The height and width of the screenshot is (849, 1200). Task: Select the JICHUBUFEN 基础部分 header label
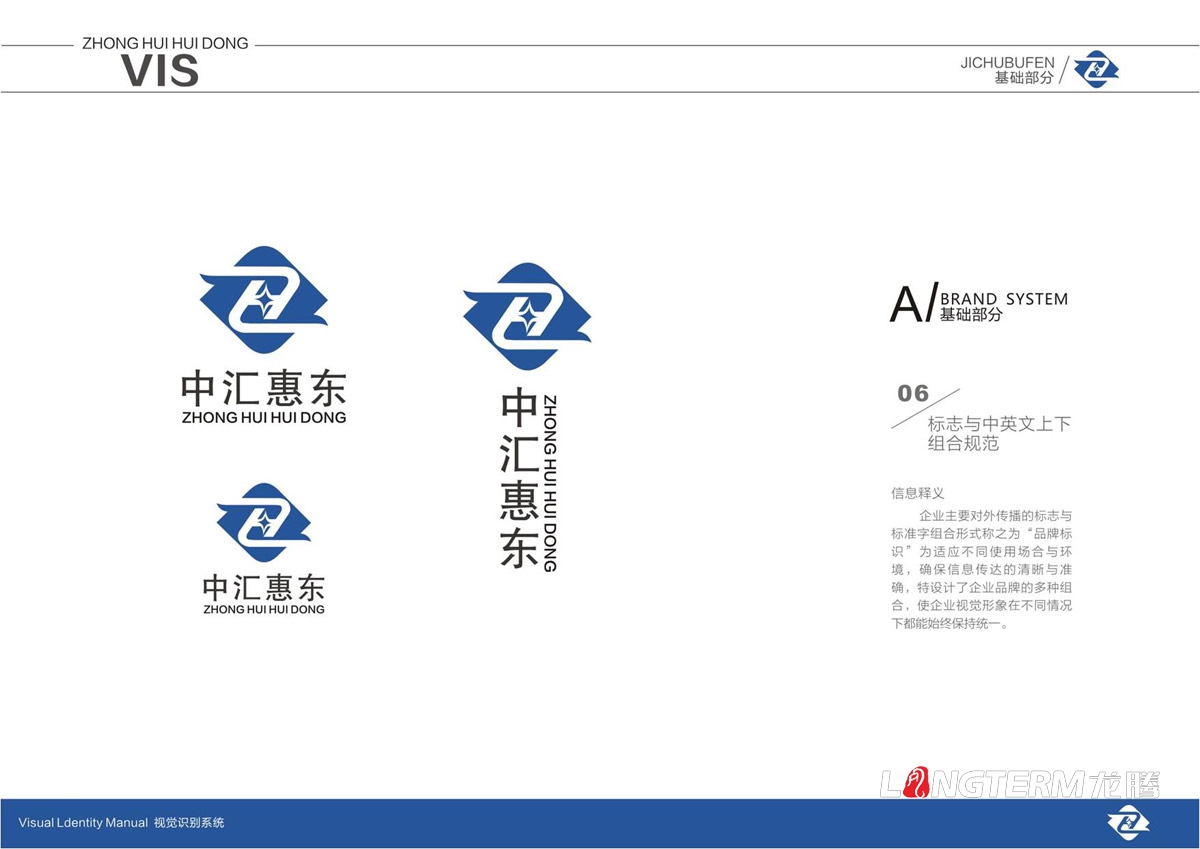tap(1011, 70)
